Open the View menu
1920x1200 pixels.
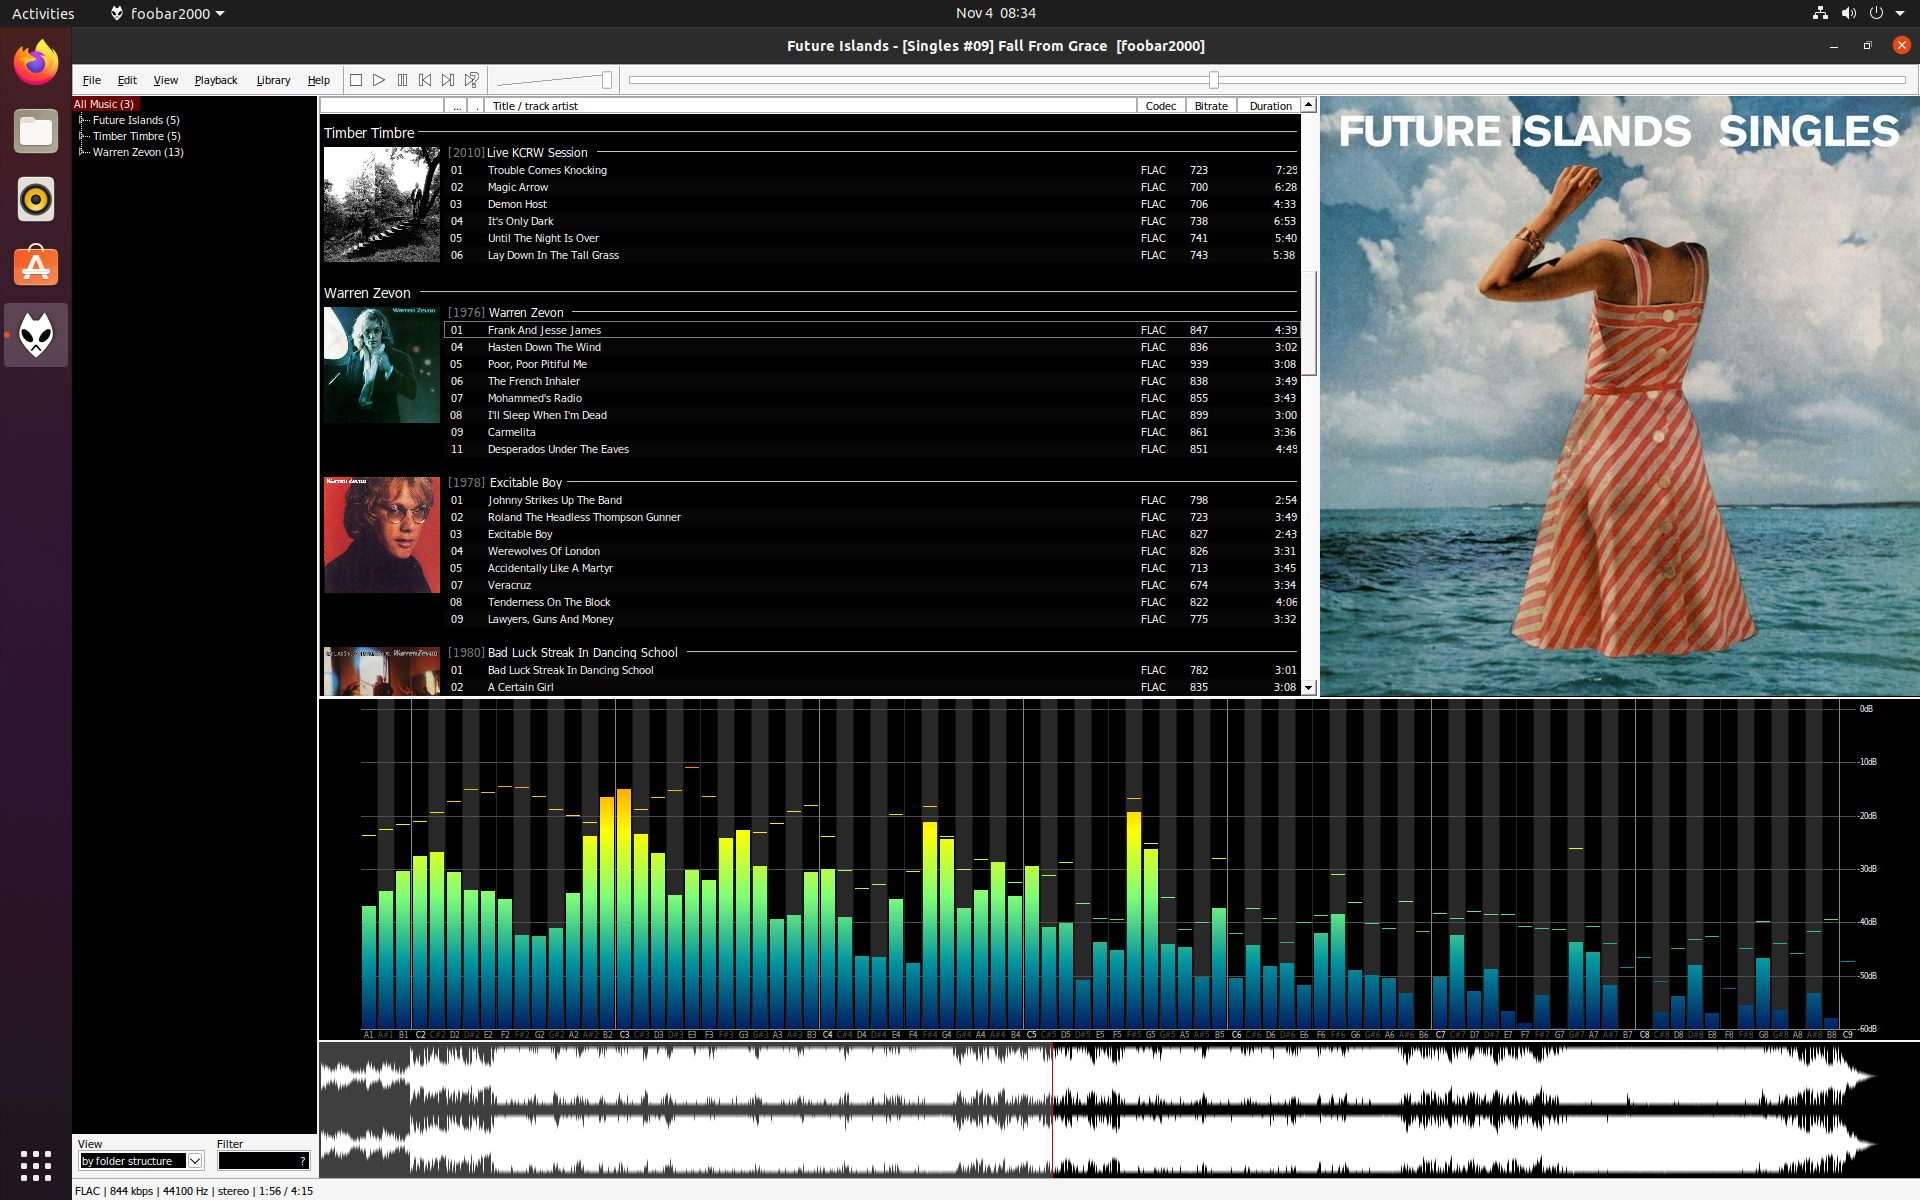pyautogui.click(x=165, y=80)
